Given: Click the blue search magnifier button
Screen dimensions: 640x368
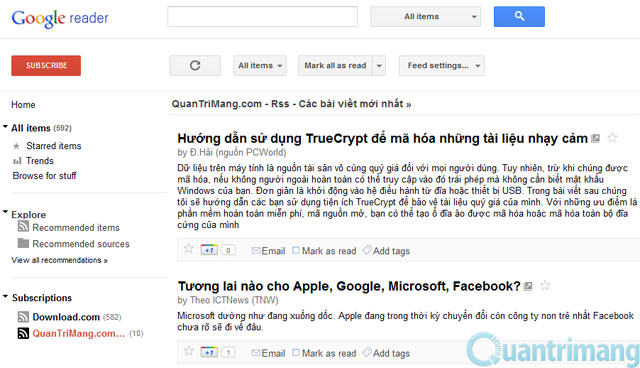Looking at the screenshot, I should (x=519, y=16).
